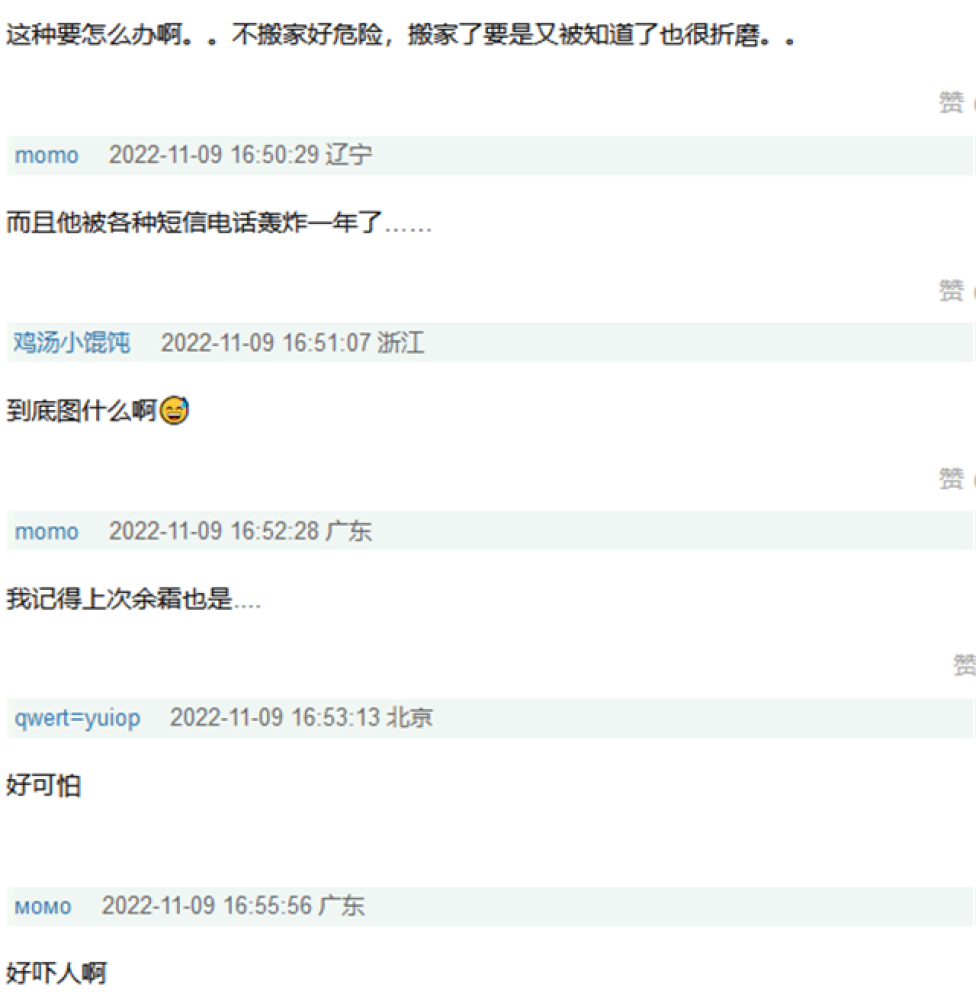Viewport: 976px width, 1000px height.
Task: Click the 浙江 location label
Action: pos(401,343)
